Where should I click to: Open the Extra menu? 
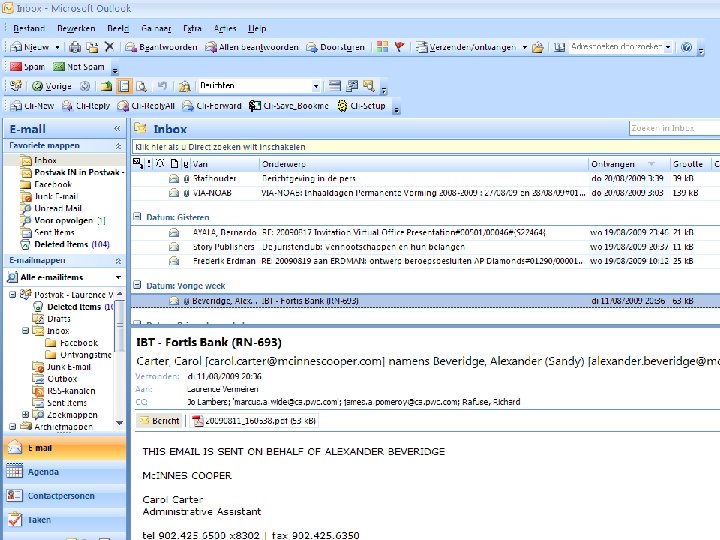[192, 28]
